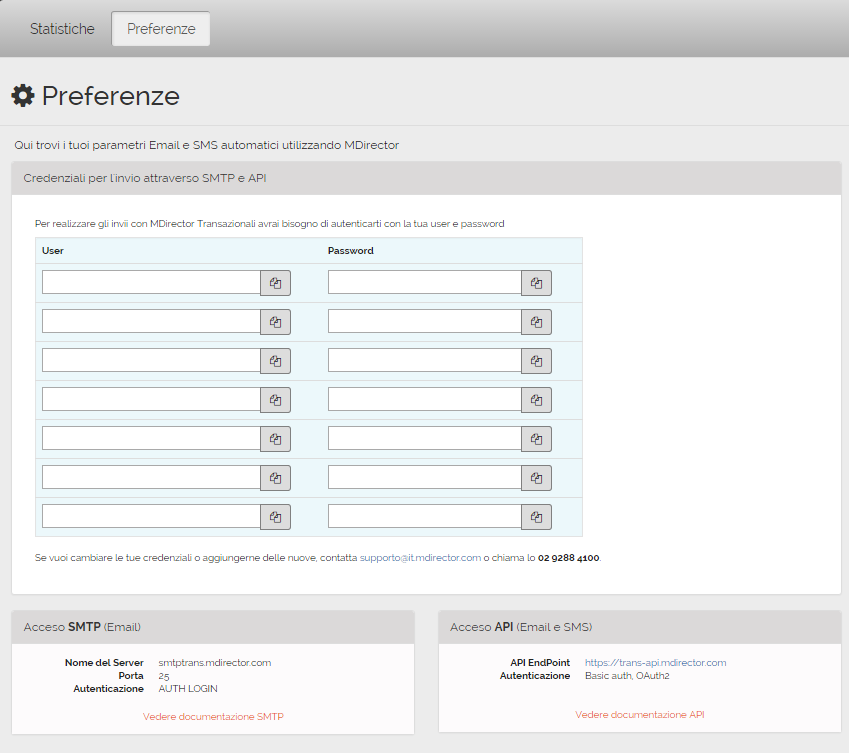The height and width of the screenshot is (753, 849).
Task: Copy the fourth row Password value
Action: [536, 400]
